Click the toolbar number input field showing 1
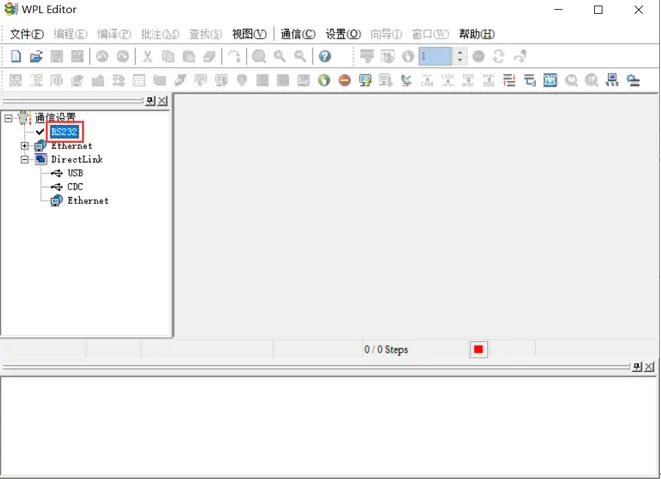The width and height of the screenshot is (661, 479). coord(435,56)
